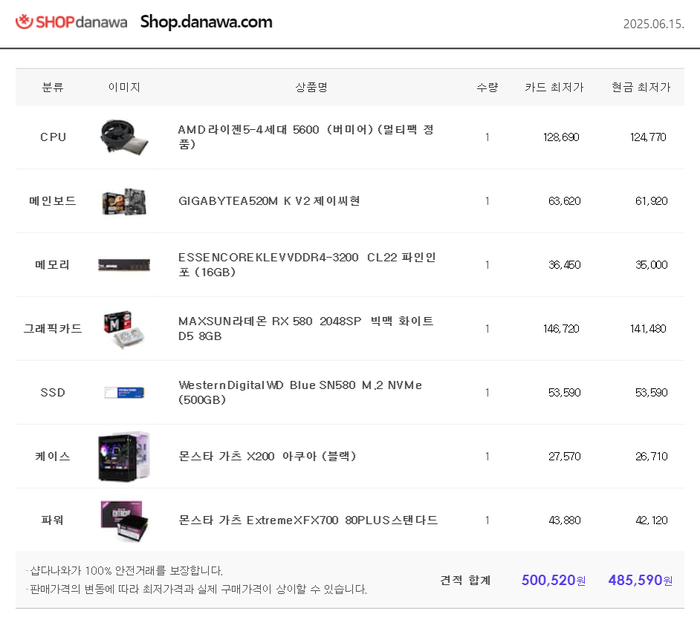Image resolution: width=700 pixels, height=617 pixels.
Task: Click motherboard cash price 61,920
Action: [651, 201]
